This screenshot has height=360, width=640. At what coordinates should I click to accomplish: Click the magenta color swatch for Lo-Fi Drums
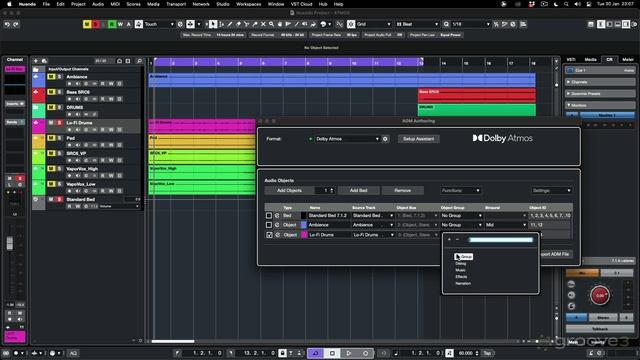coord(304,235)
